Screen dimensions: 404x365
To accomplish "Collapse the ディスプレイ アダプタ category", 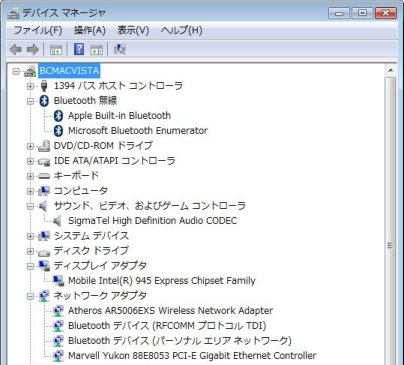I will click(x=30, y=266).
